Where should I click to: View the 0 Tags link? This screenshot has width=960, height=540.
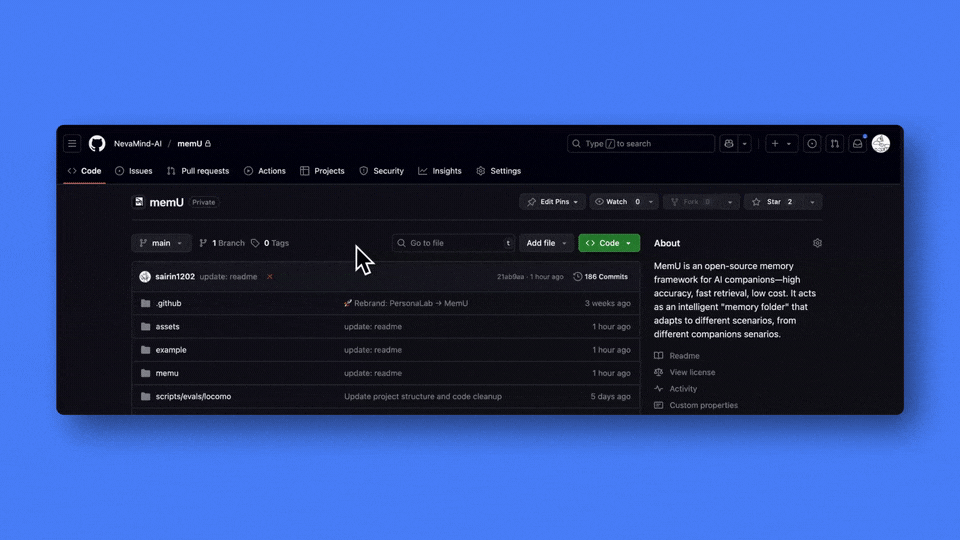[270, 243]
